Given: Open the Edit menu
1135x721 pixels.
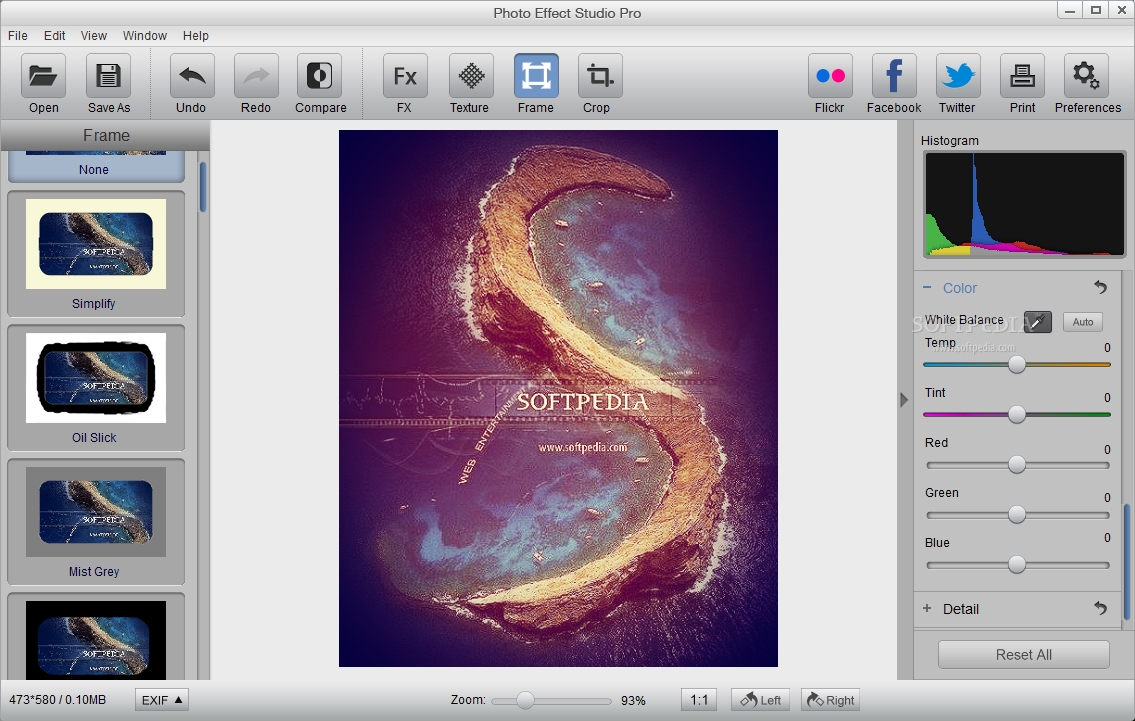Looking at the screenshot, I should [x=54, y=35].
